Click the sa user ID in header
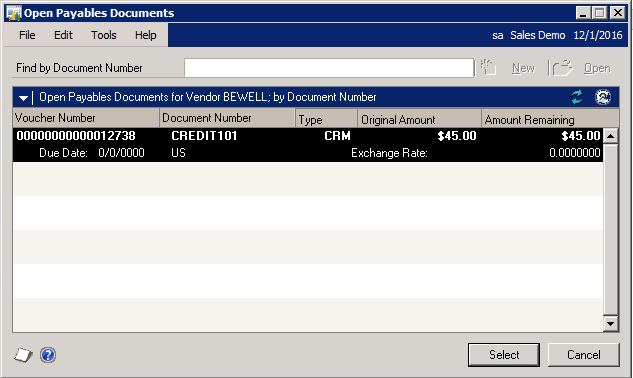Image resolution: width=633 pixels, height=378 pixels. [497, 36]
